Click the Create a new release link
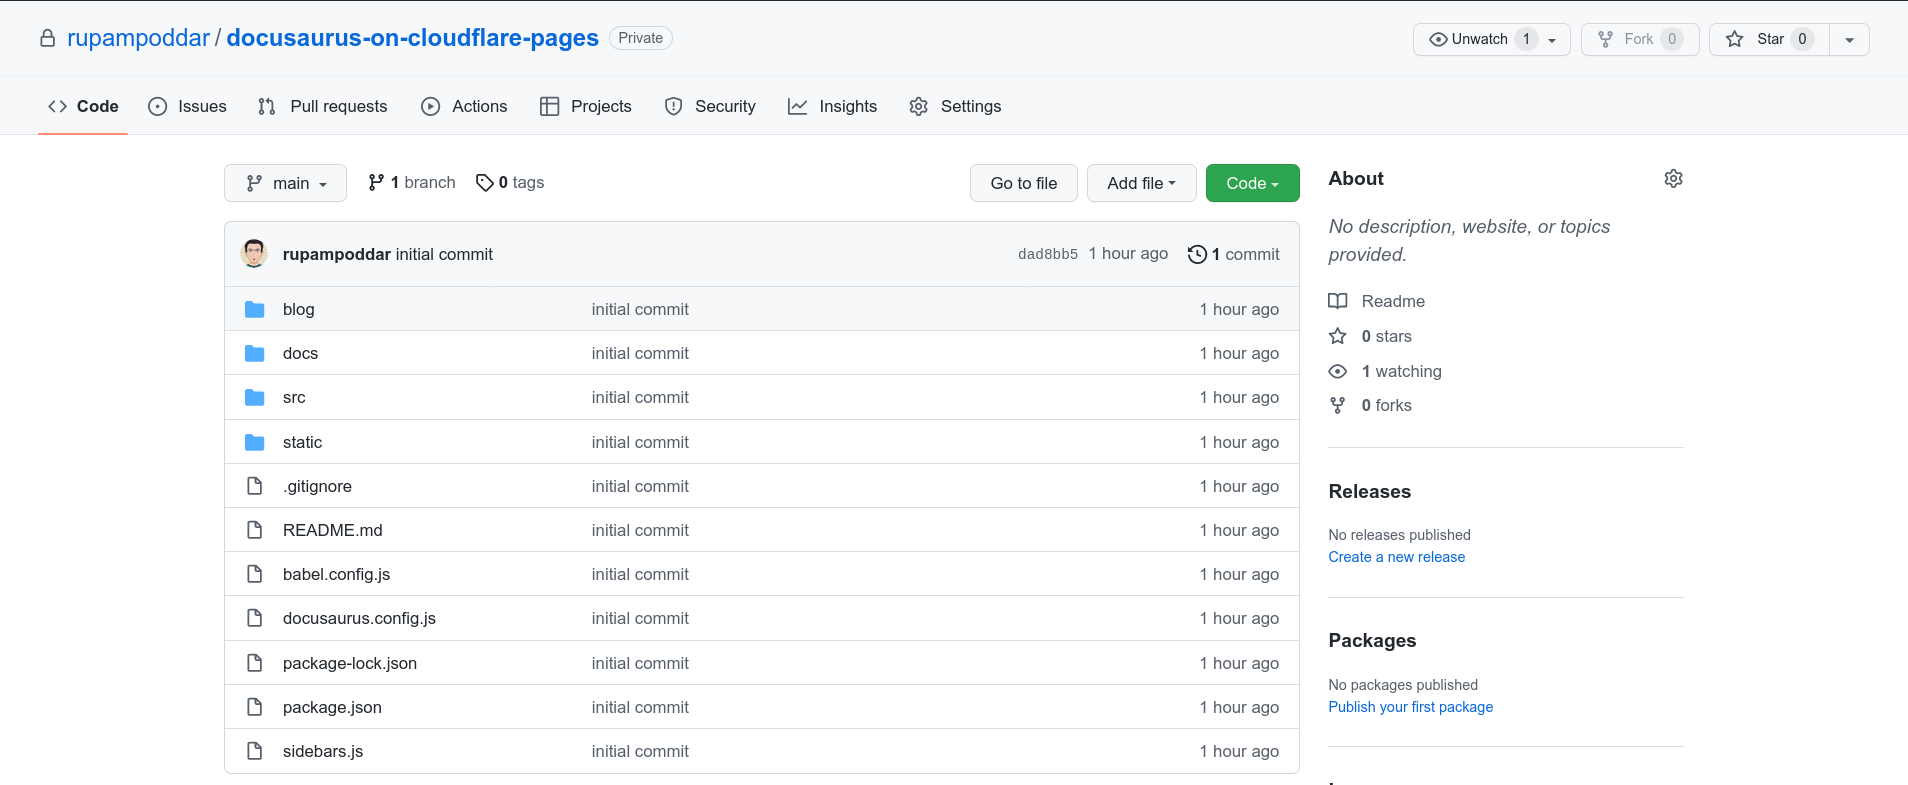Screen dimensions: 1908x785 [1396, 558]
